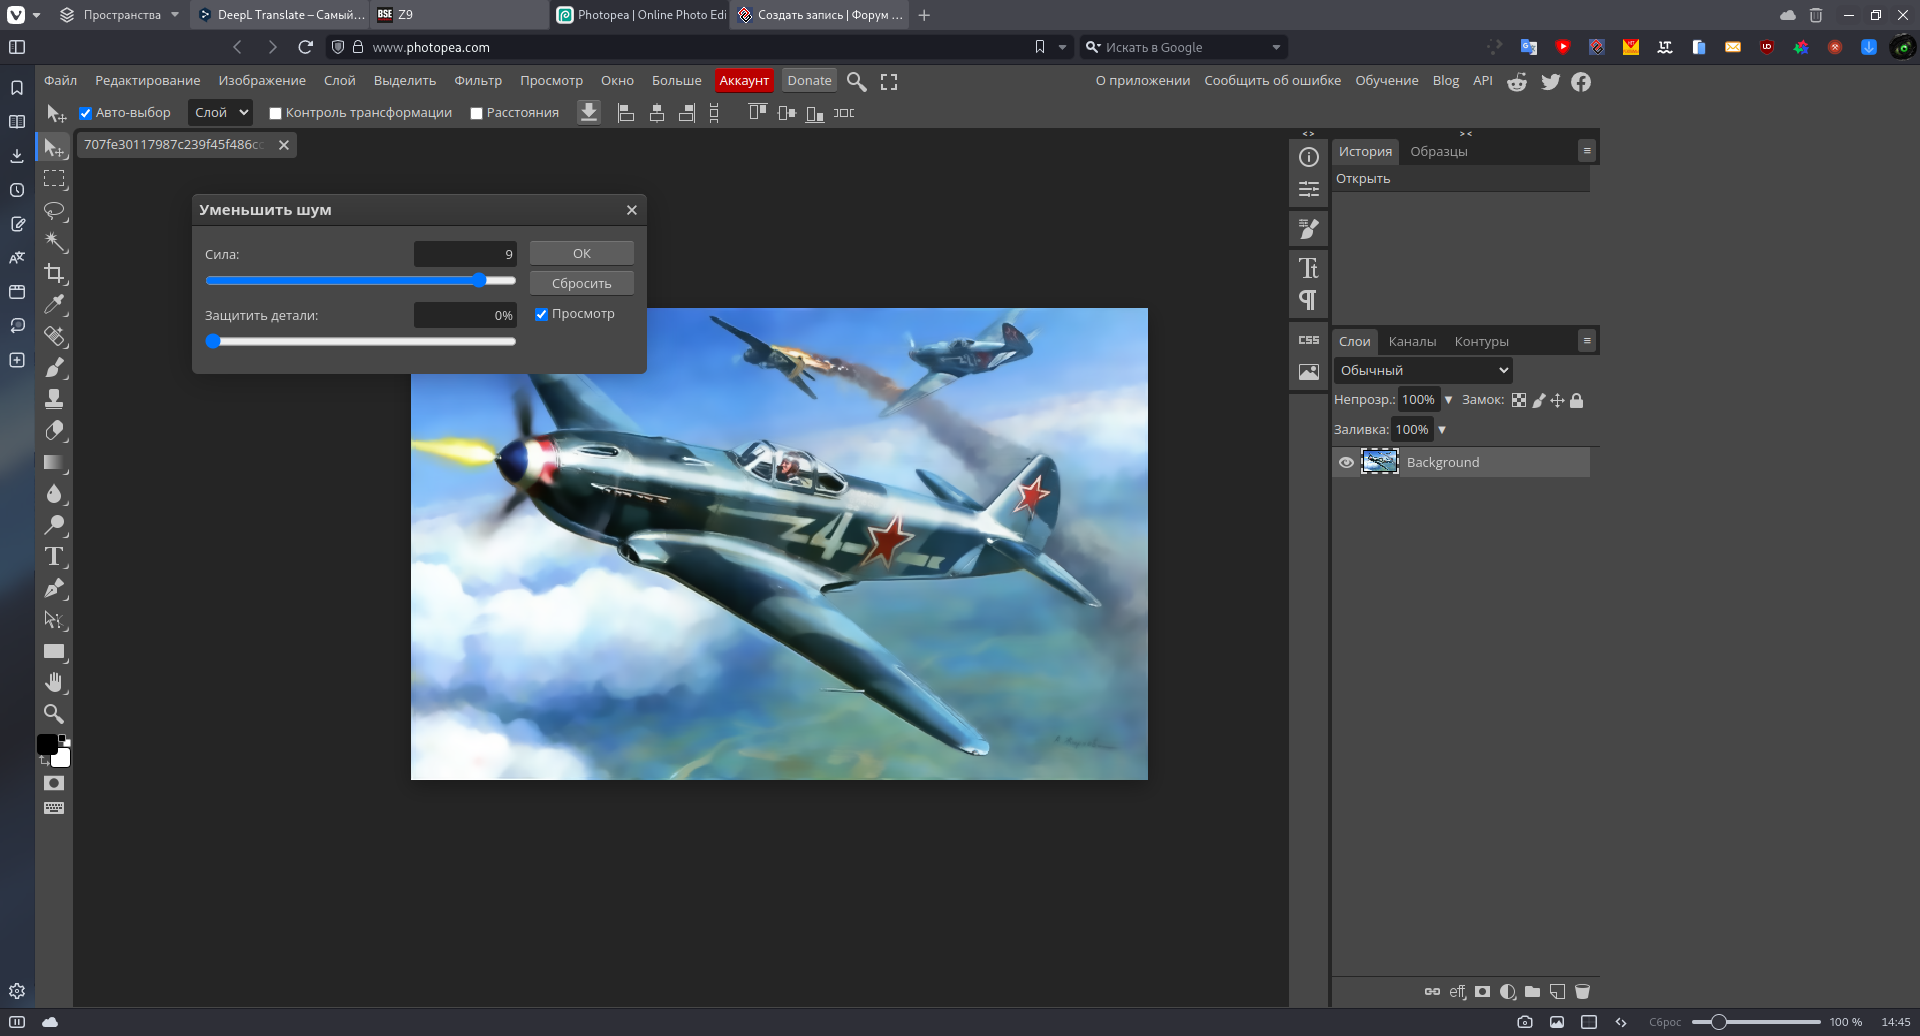The image size is (1920, 1036).
Task: Enable Контроль трансформации checkbox
Action: (275, 113)
